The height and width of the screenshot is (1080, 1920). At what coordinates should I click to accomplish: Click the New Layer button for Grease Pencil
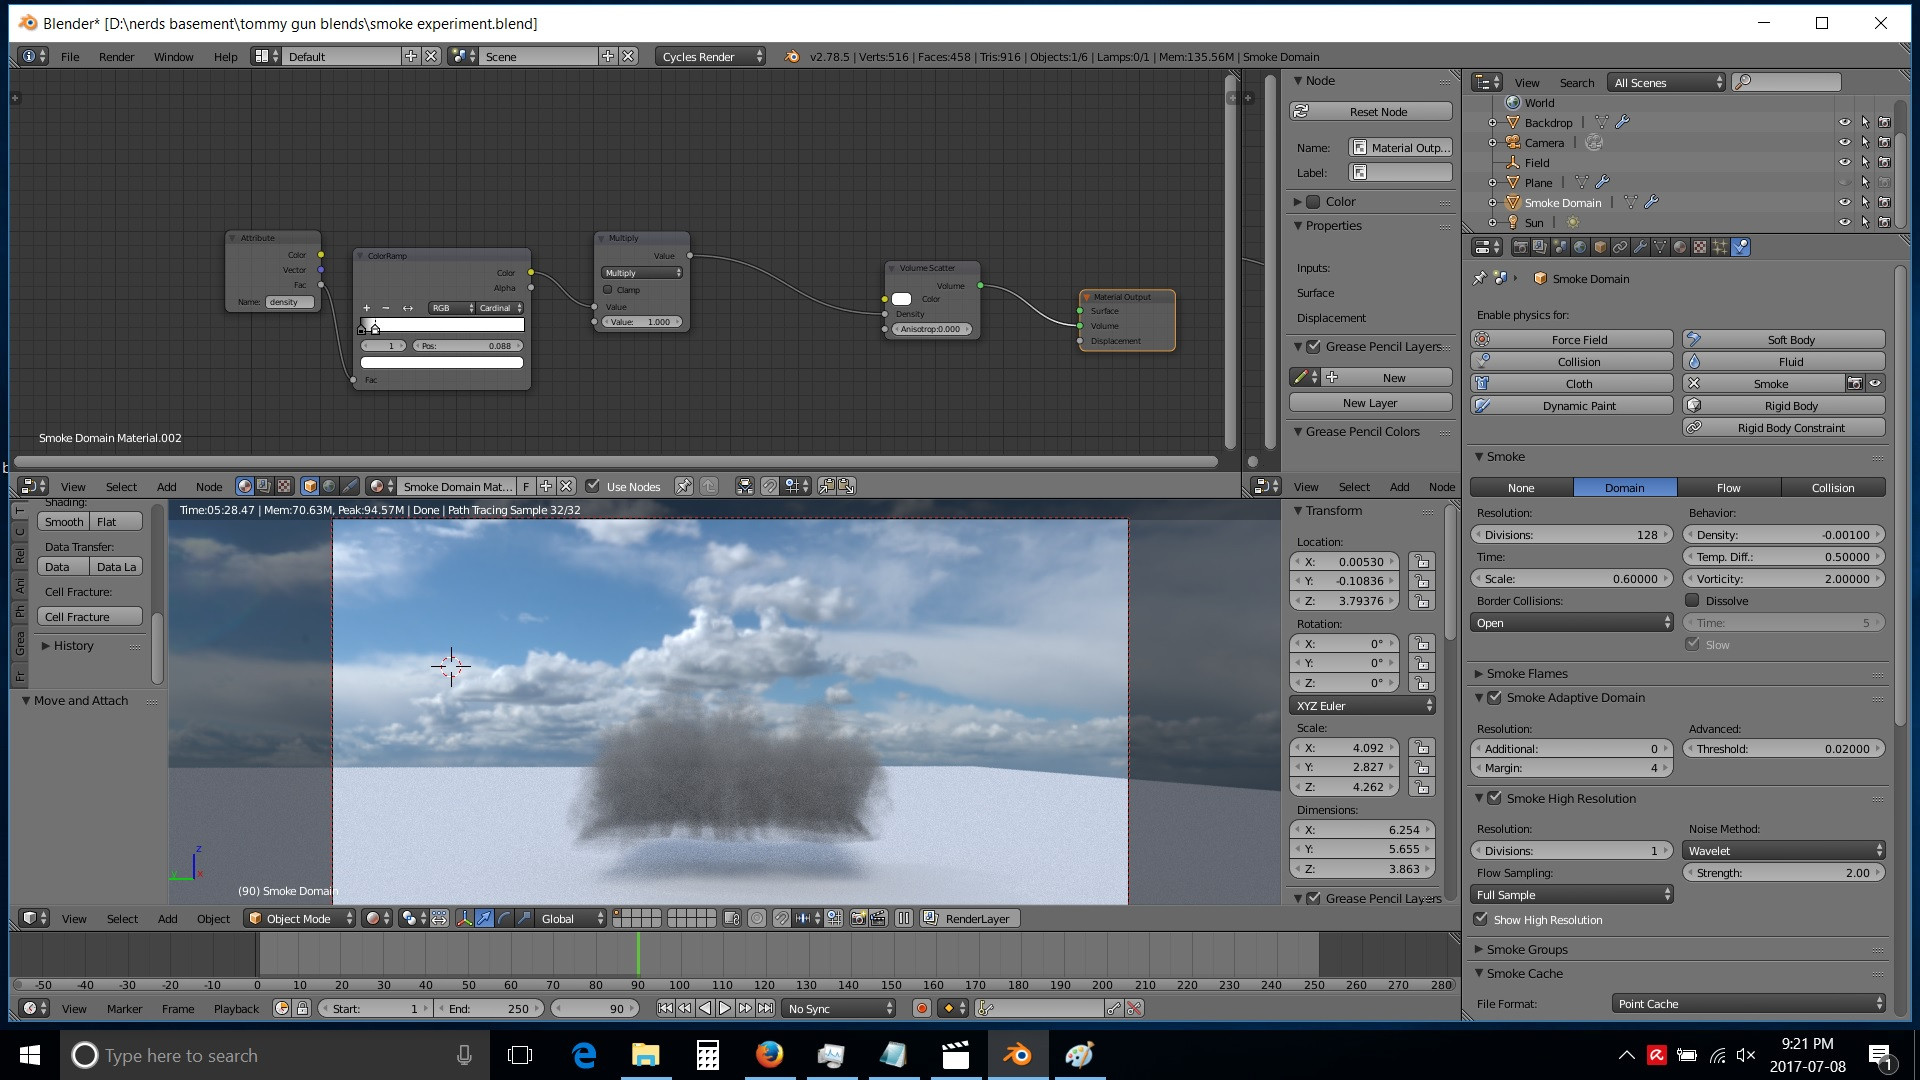(x=1370, y=402)
